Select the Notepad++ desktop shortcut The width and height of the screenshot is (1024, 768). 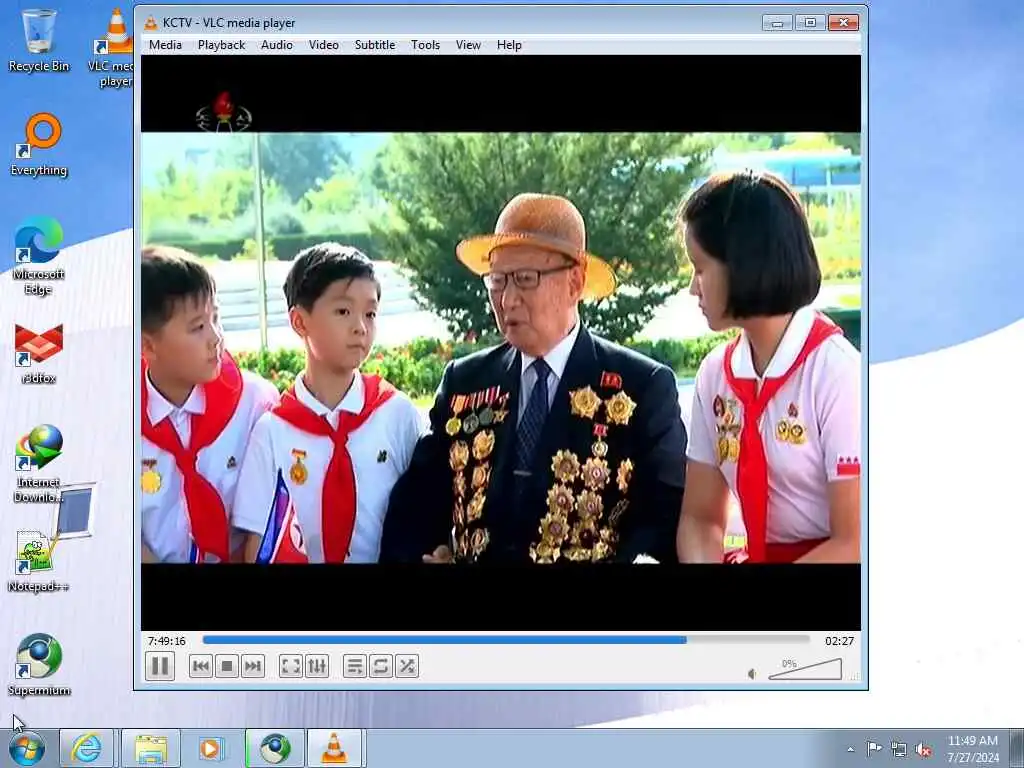pyautogui.click(x=39, y=562)
